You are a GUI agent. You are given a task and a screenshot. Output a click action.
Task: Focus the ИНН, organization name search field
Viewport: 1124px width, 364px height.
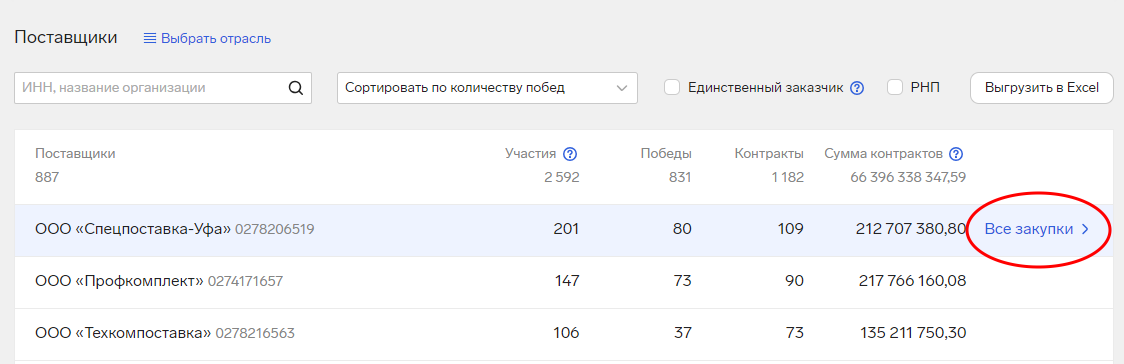tap(151, 88)
